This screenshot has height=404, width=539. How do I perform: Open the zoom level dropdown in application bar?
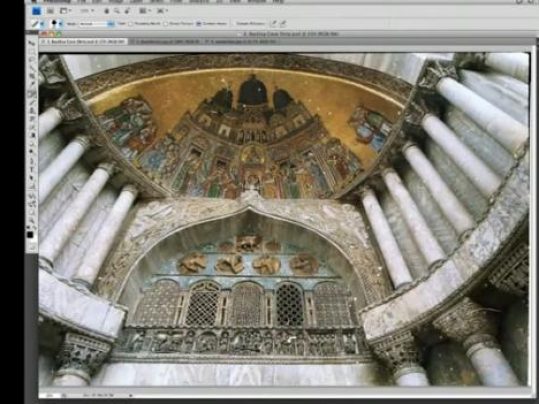click(87, 11)
